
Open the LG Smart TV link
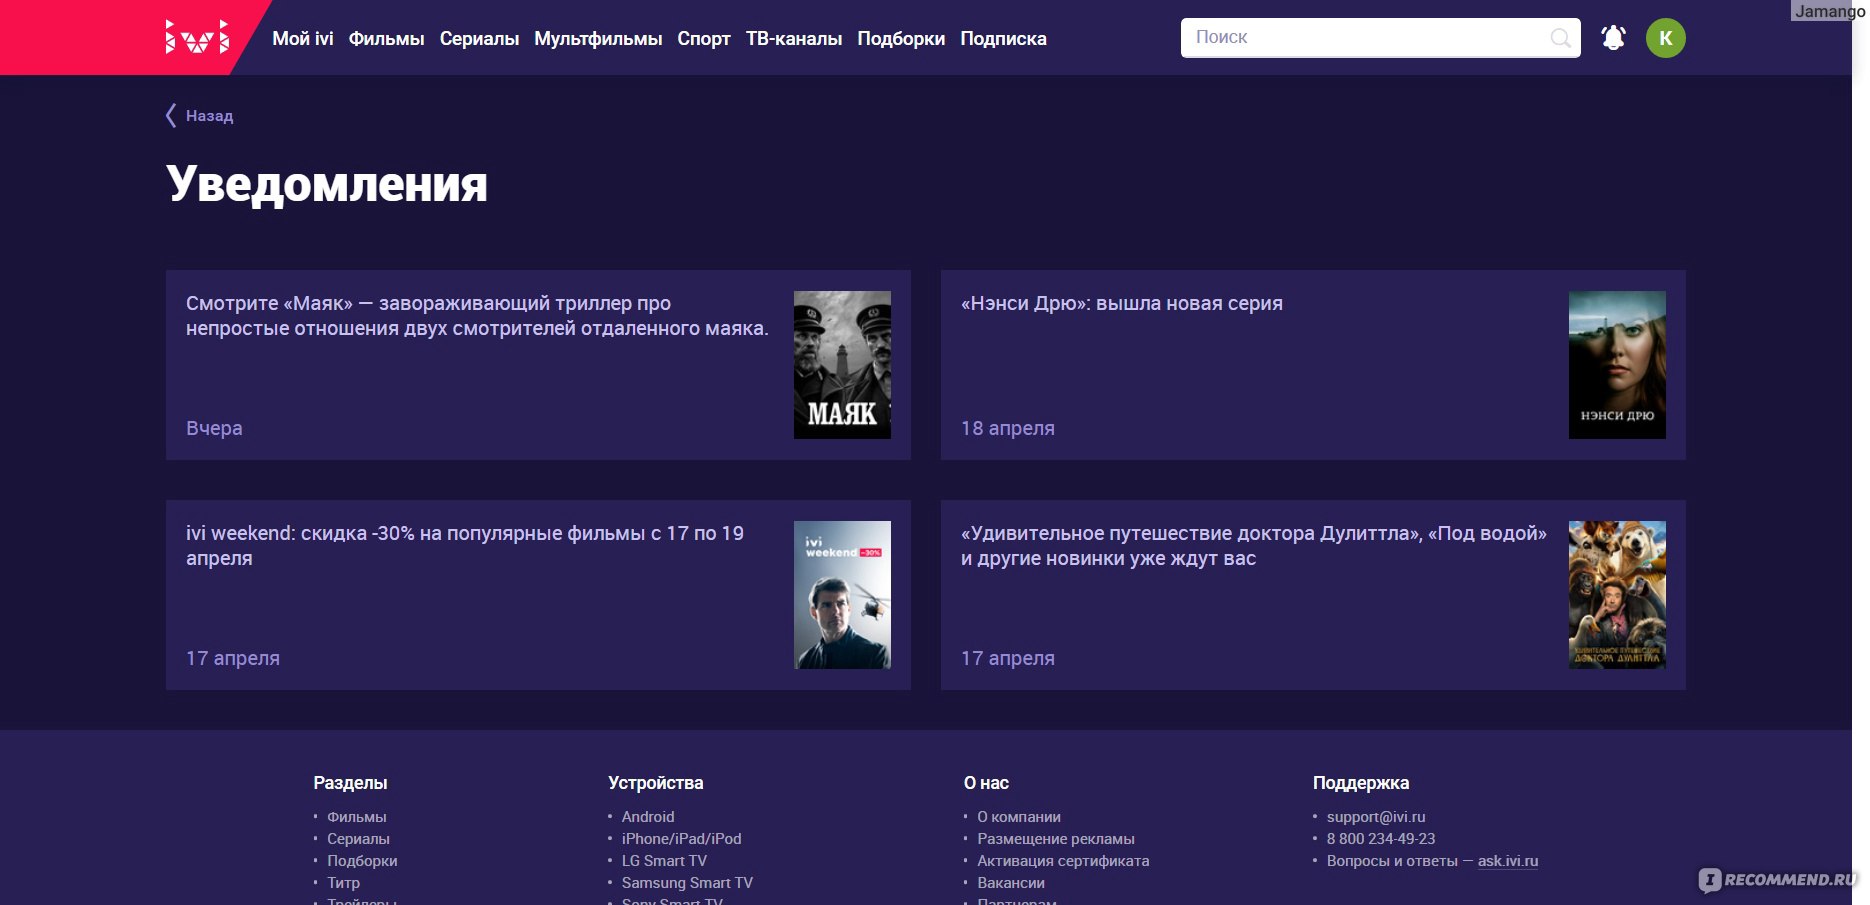click(664, 861)
